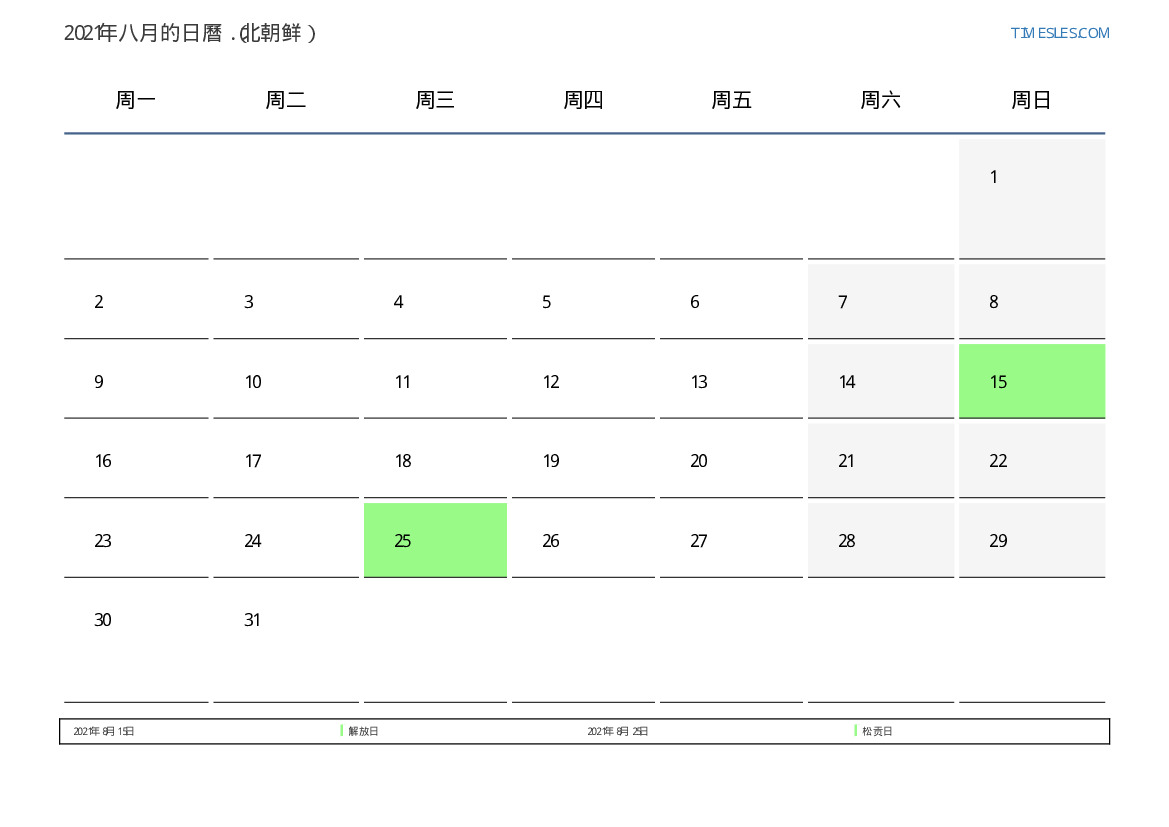Click the legend holiday name 解放日
Image resolution: width=1169 pixels, height=827 pixels.
(x=364, y=732)
